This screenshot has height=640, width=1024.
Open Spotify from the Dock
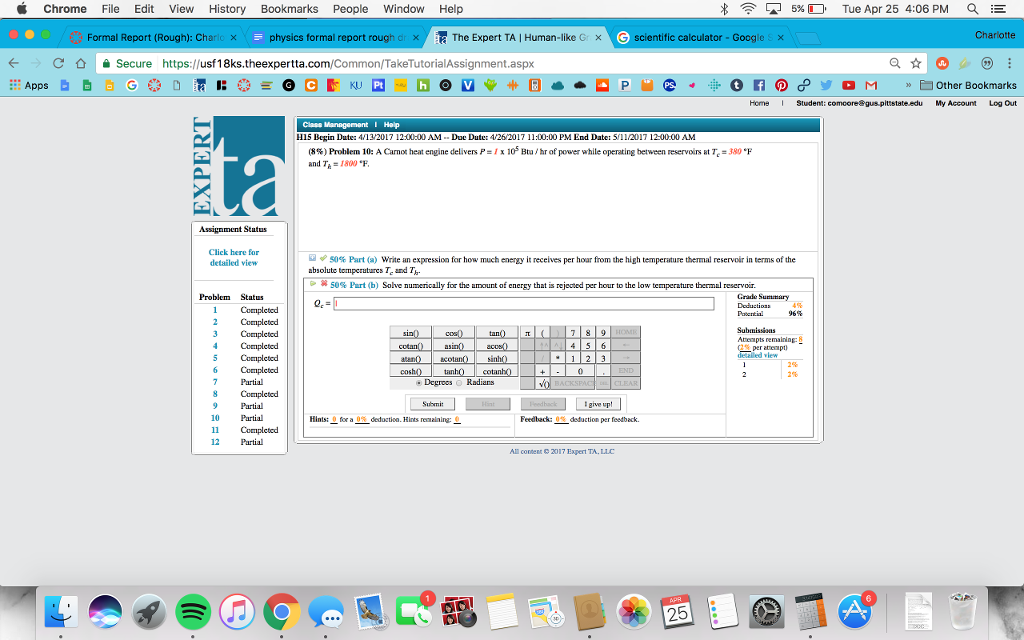(192, 610)
